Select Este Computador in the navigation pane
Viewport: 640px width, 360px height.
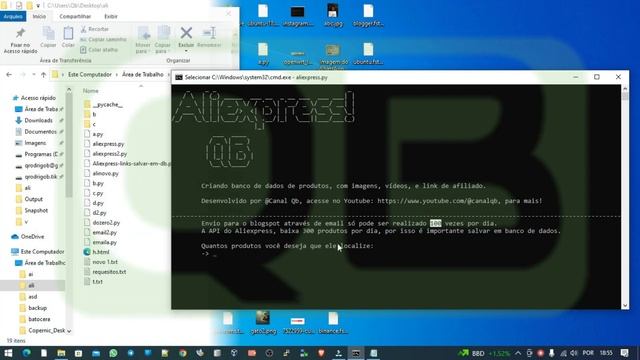tap(42, 252)
